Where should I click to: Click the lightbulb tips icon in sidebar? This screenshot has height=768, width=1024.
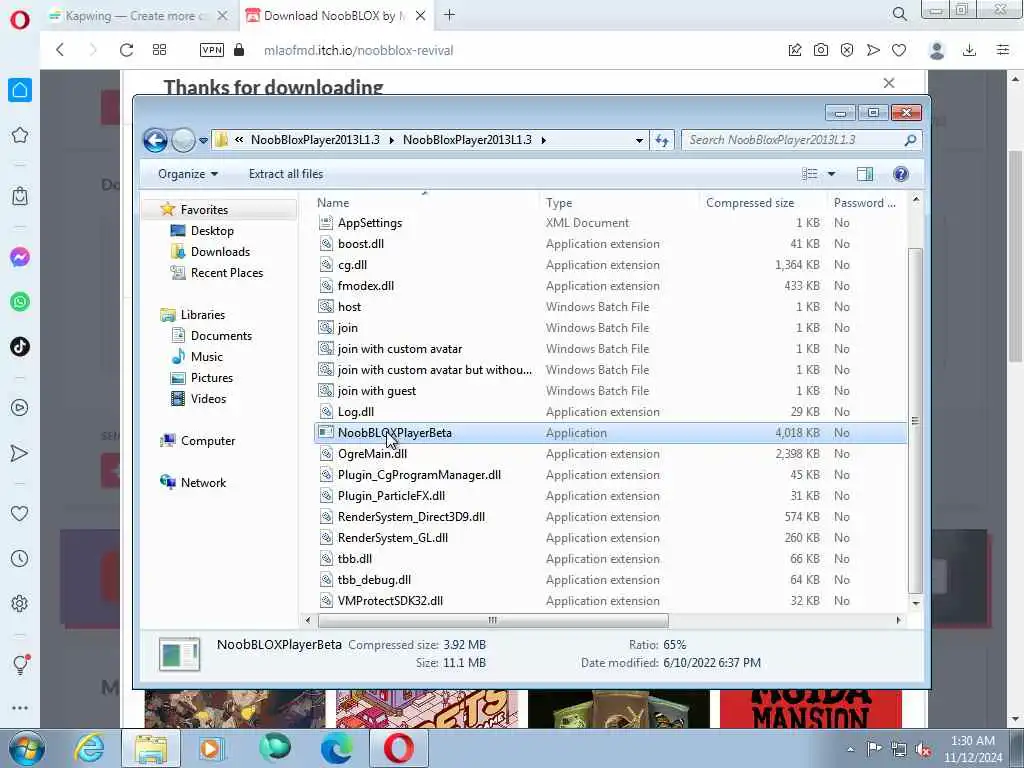click(x=20, y=664)
